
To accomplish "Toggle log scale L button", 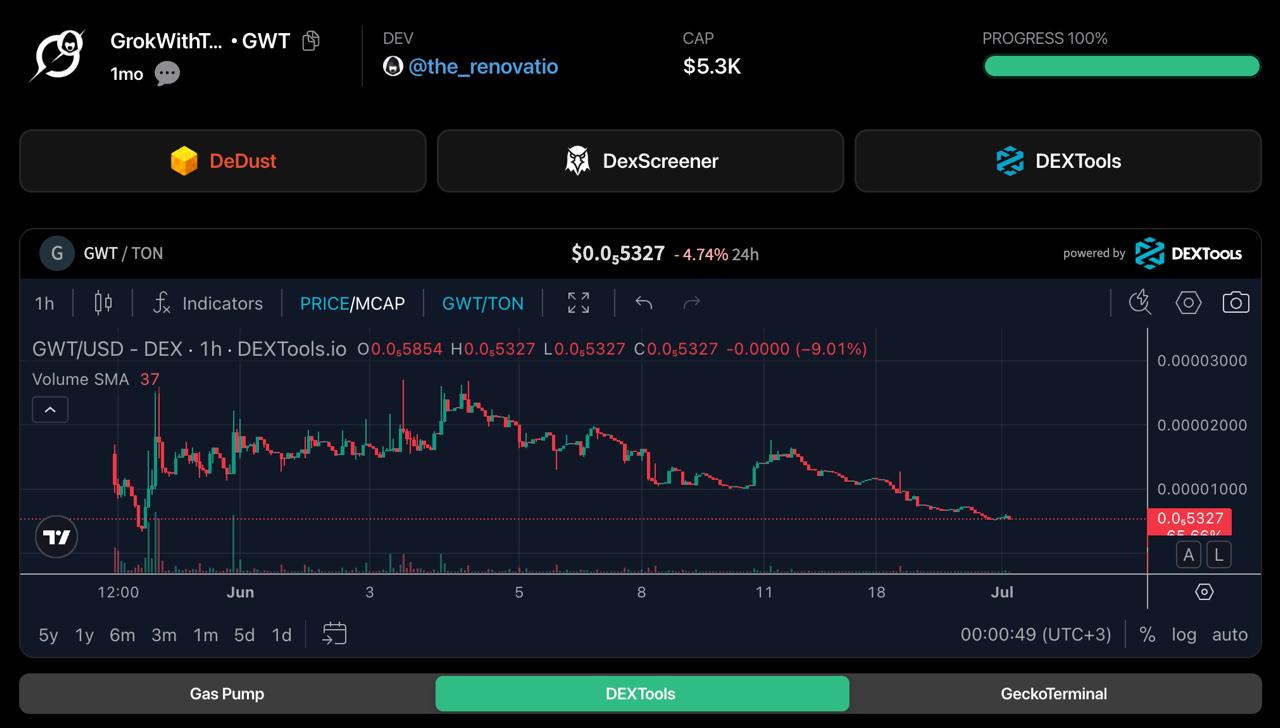I will coord(1218,554).
